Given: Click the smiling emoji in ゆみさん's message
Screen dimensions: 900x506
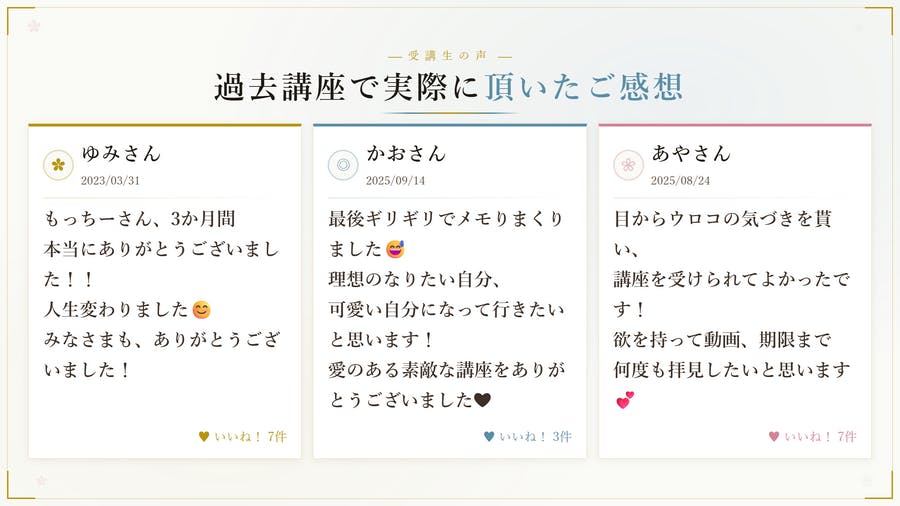Looking at the screenshot, I should tap(201, 310).
